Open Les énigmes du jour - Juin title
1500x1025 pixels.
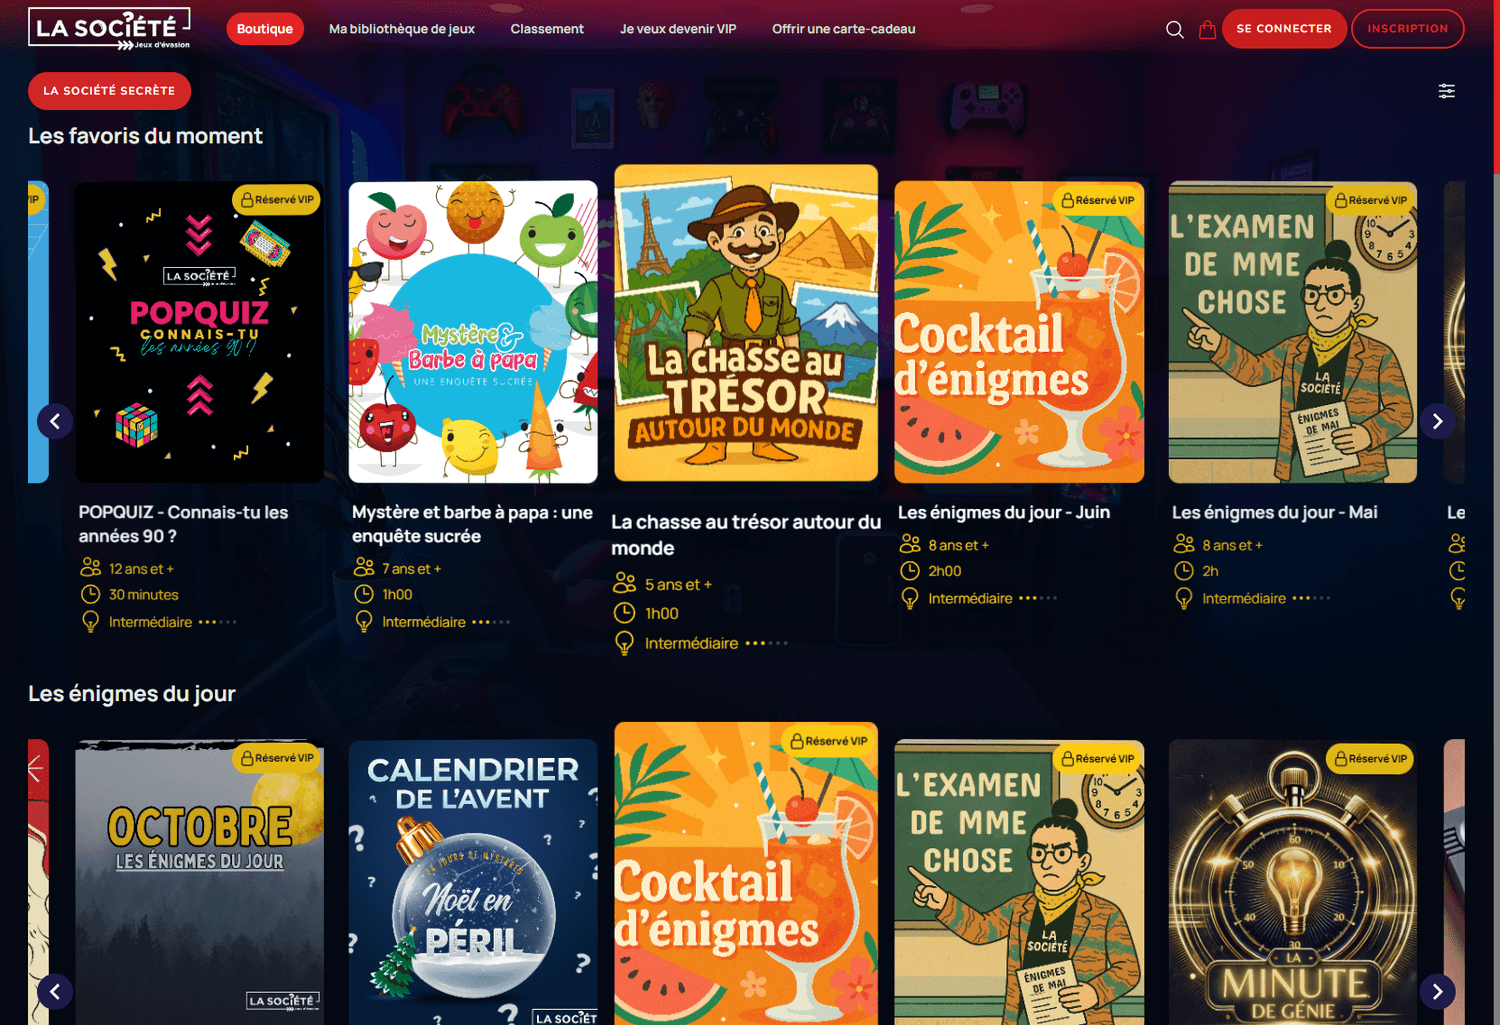tap(1004, 512)
